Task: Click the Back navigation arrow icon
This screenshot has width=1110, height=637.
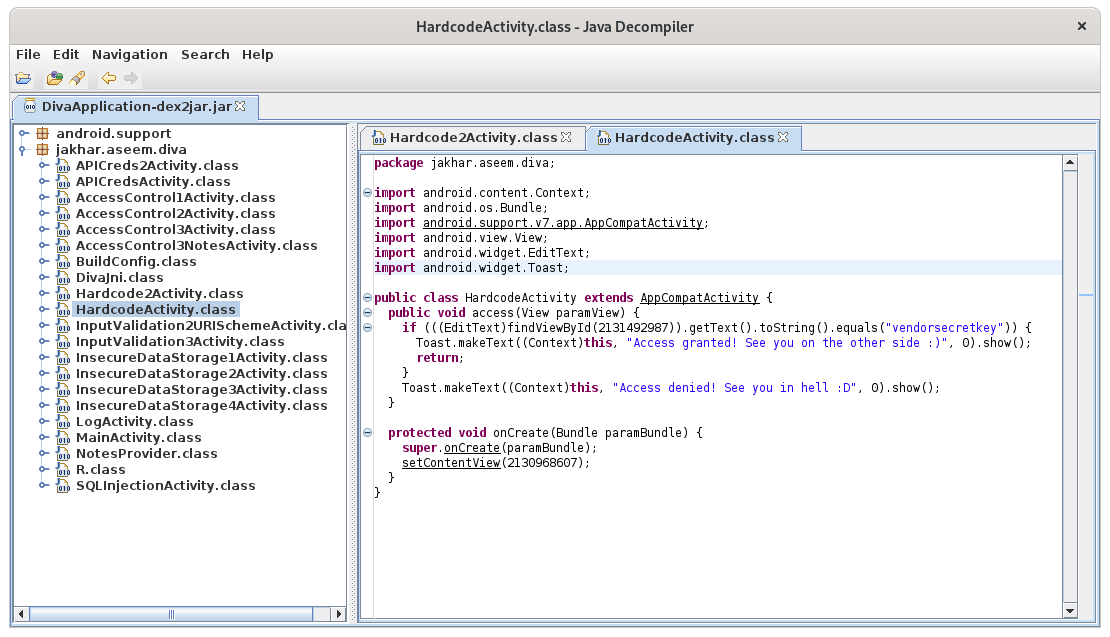Action: coord(108,78)
